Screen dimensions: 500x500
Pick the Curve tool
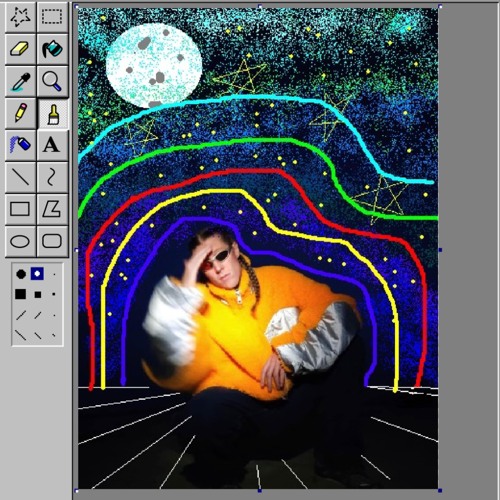(52, 177)
